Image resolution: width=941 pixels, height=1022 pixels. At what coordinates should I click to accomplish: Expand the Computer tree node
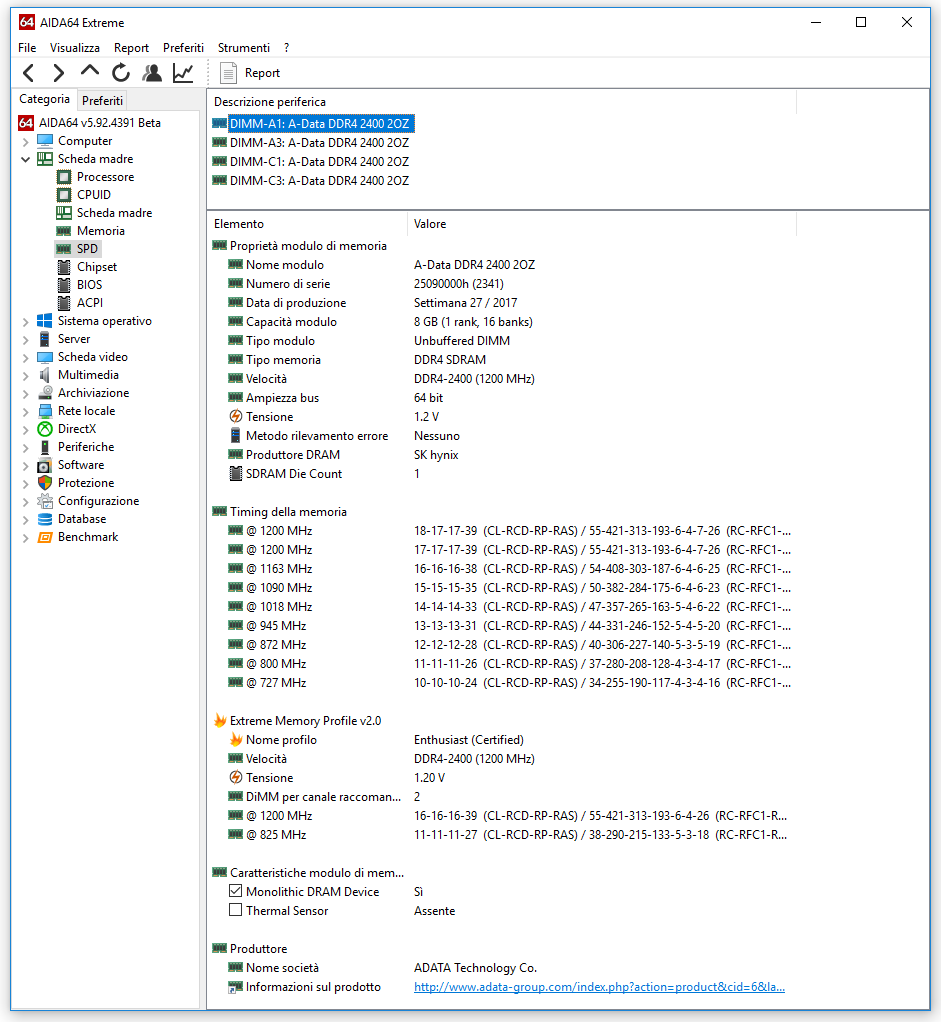[x=25, y=141]
